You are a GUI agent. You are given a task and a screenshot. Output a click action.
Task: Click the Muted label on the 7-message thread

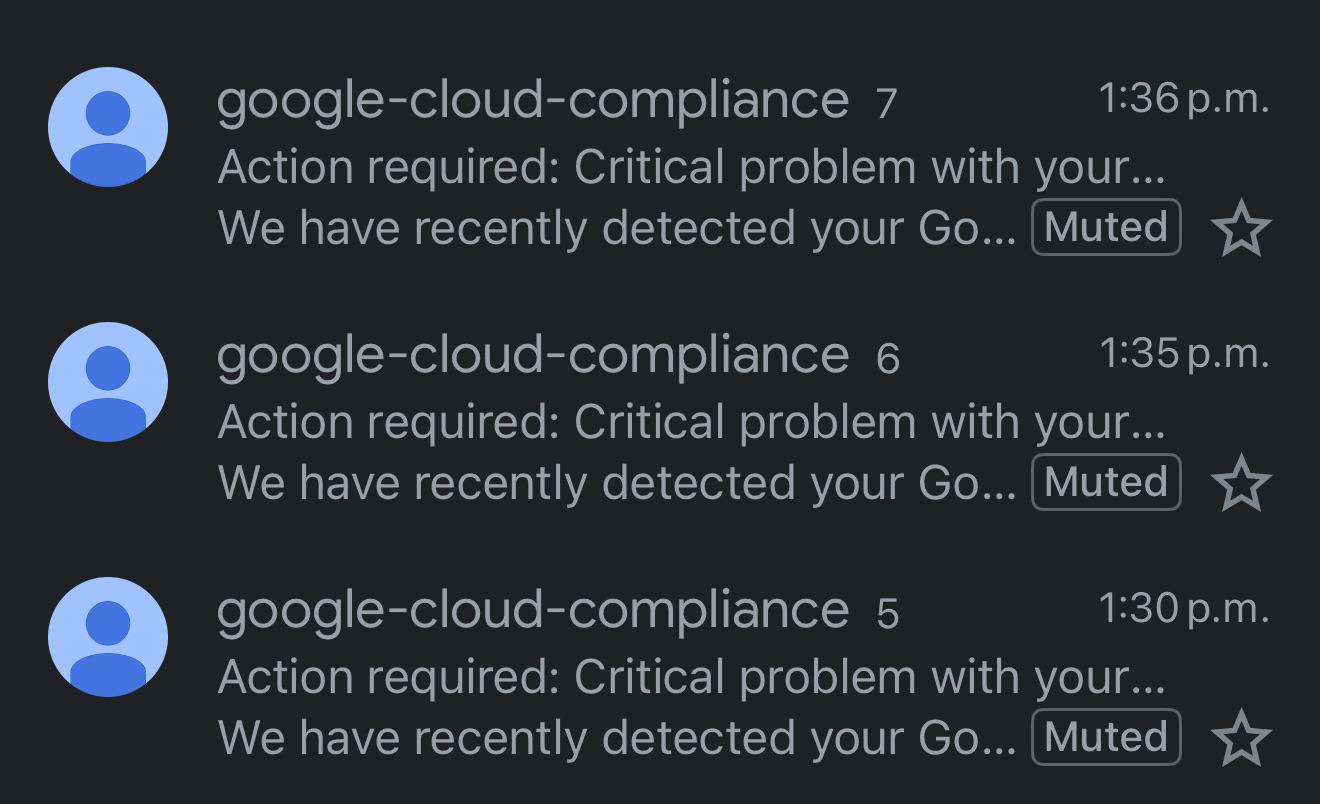pyautogui.click(x=1106, y=227)
